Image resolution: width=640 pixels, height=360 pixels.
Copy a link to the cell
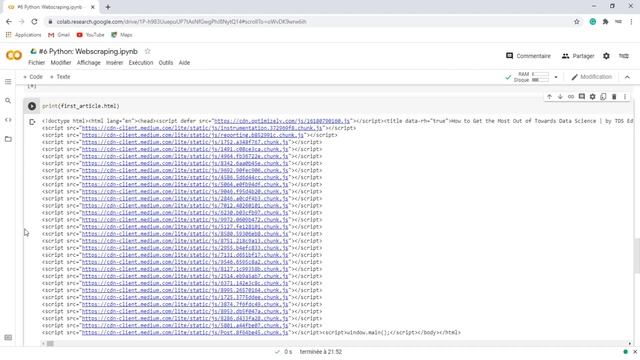point(571,97)
